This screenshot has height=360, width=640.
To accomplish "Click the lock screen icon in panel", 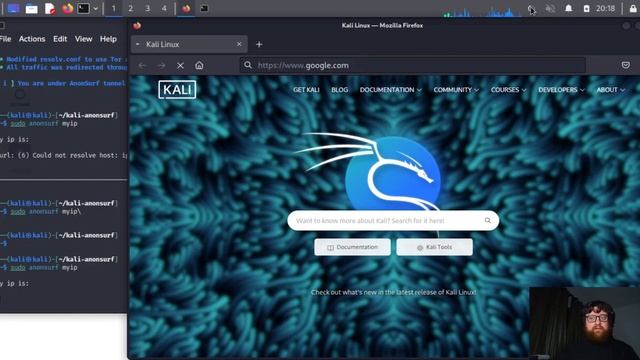I will tap(633, 9).
